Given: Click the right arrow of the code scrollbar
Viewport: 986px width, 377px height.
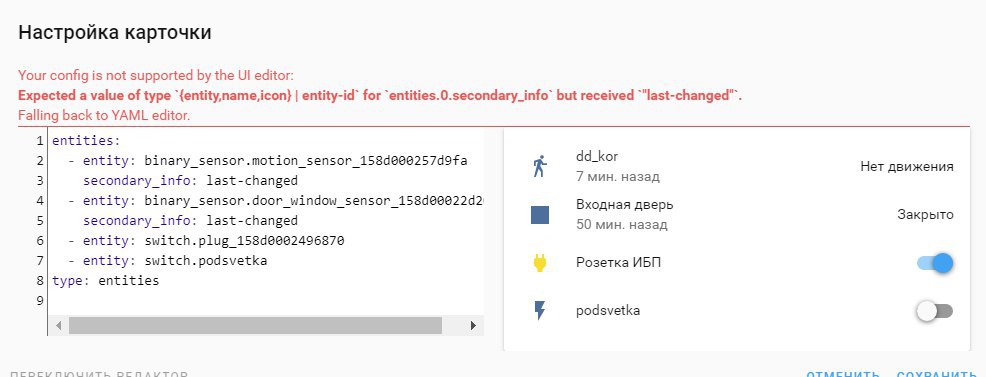Looking at the screenshot, I should coord(474,325).
